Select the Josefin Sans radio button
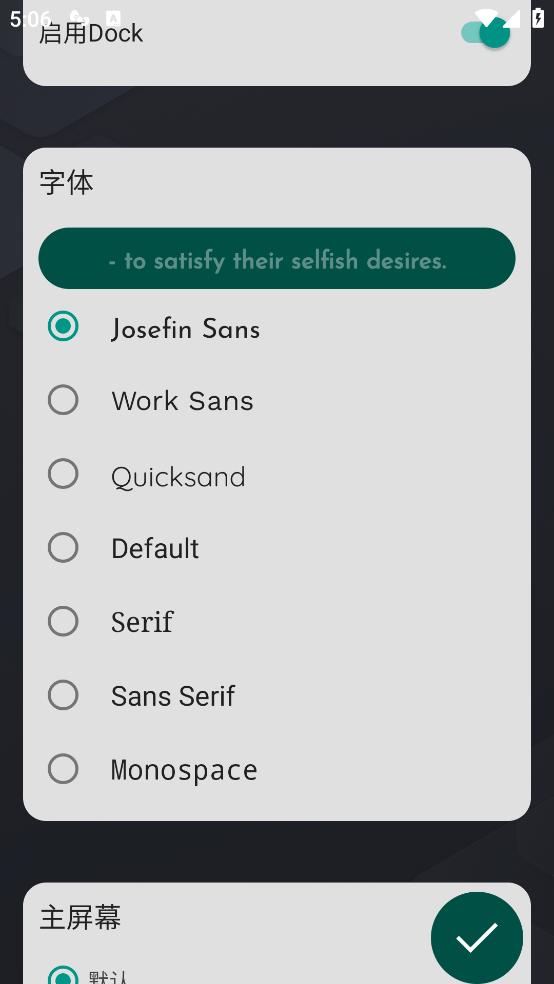554x984 pixels. point(63,326)
